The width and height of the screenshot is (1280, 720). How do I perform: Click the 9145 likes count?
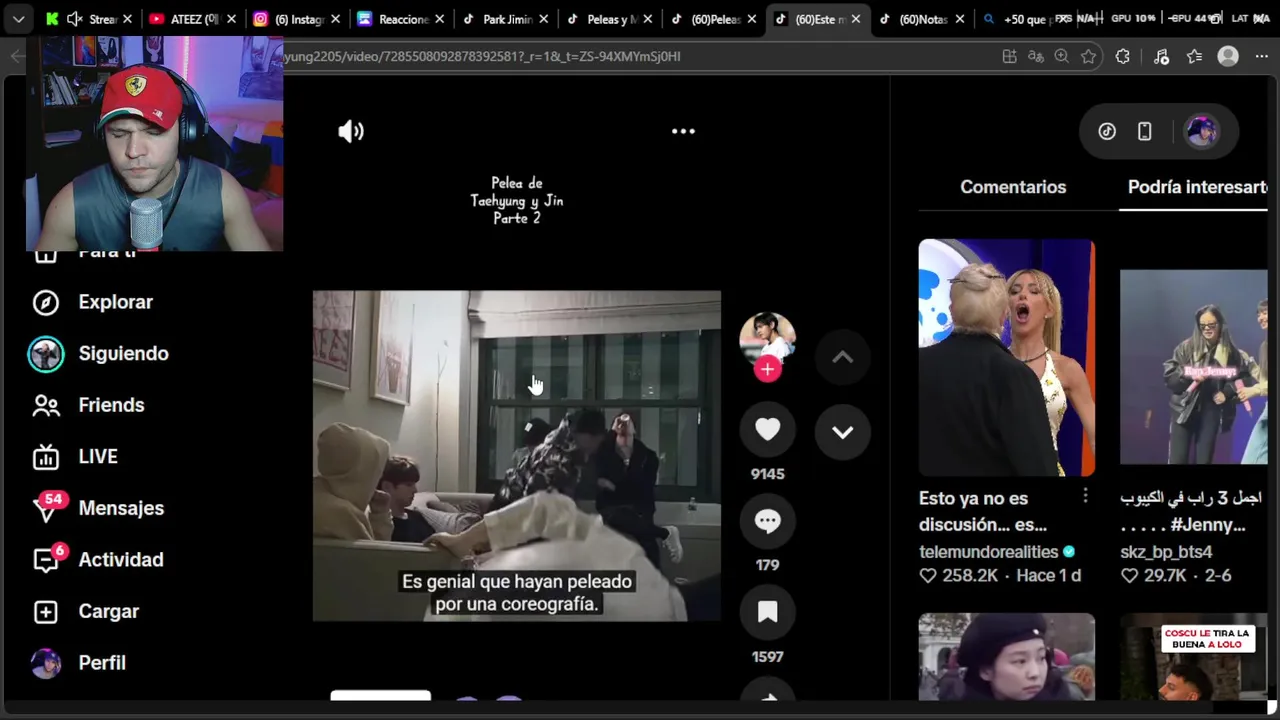click(x=767, y=474)
